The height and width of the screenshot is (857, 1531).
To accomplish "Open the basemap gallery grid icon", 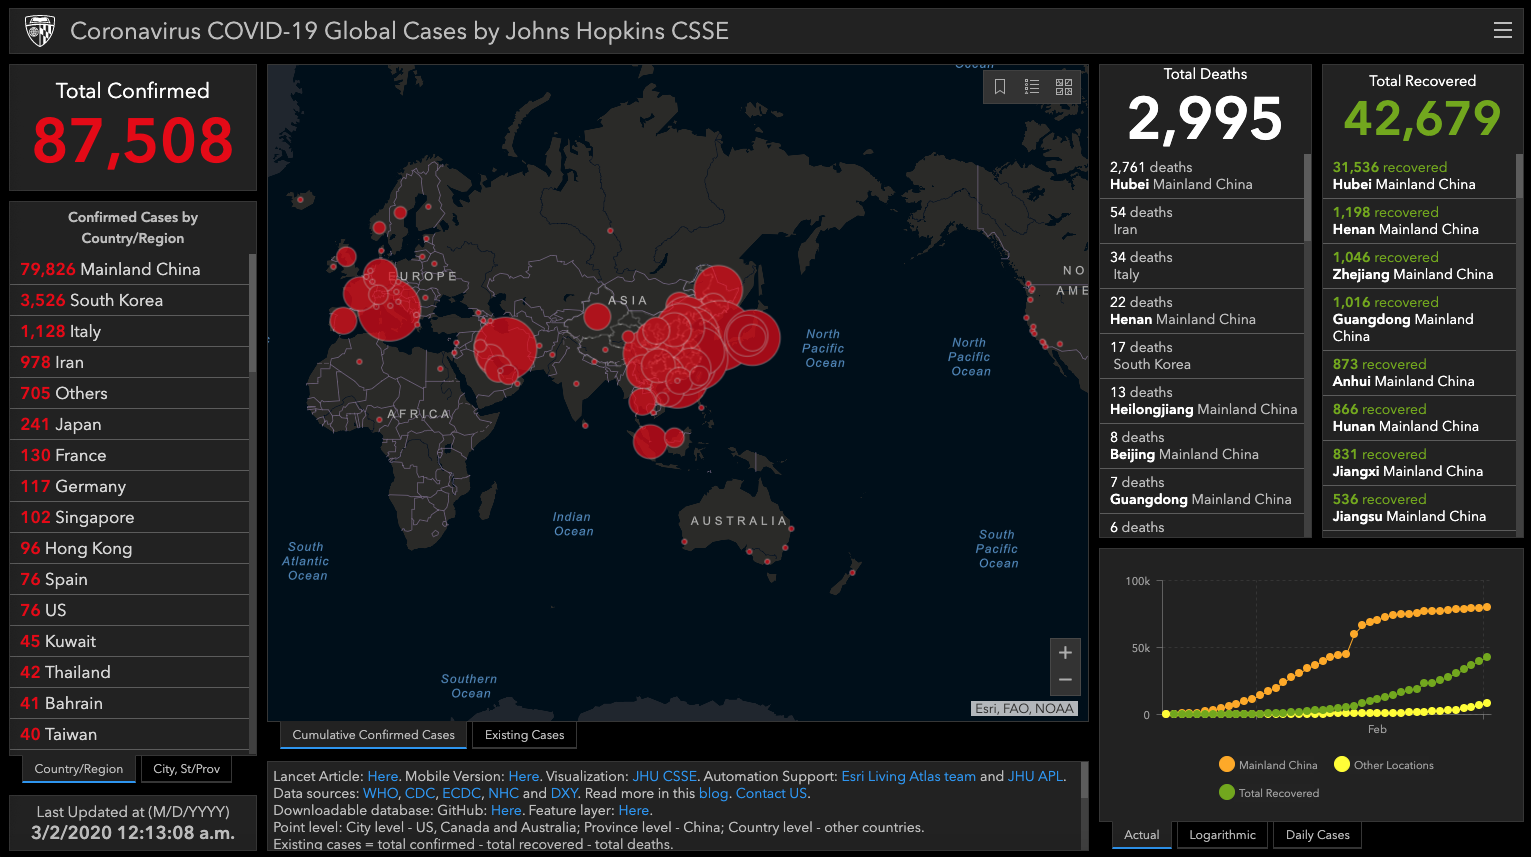I will click(1064, 87).
